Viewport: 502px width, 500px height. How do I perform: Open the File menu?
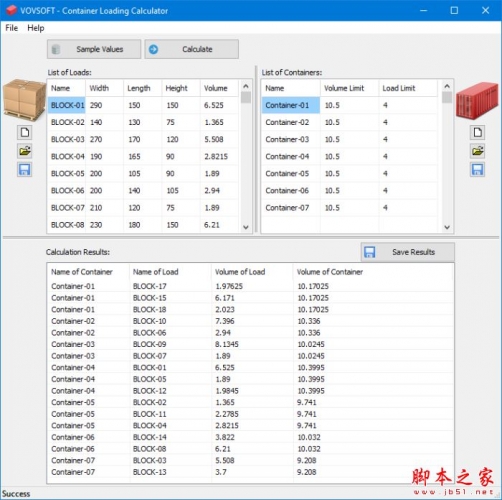click(12, 28)
